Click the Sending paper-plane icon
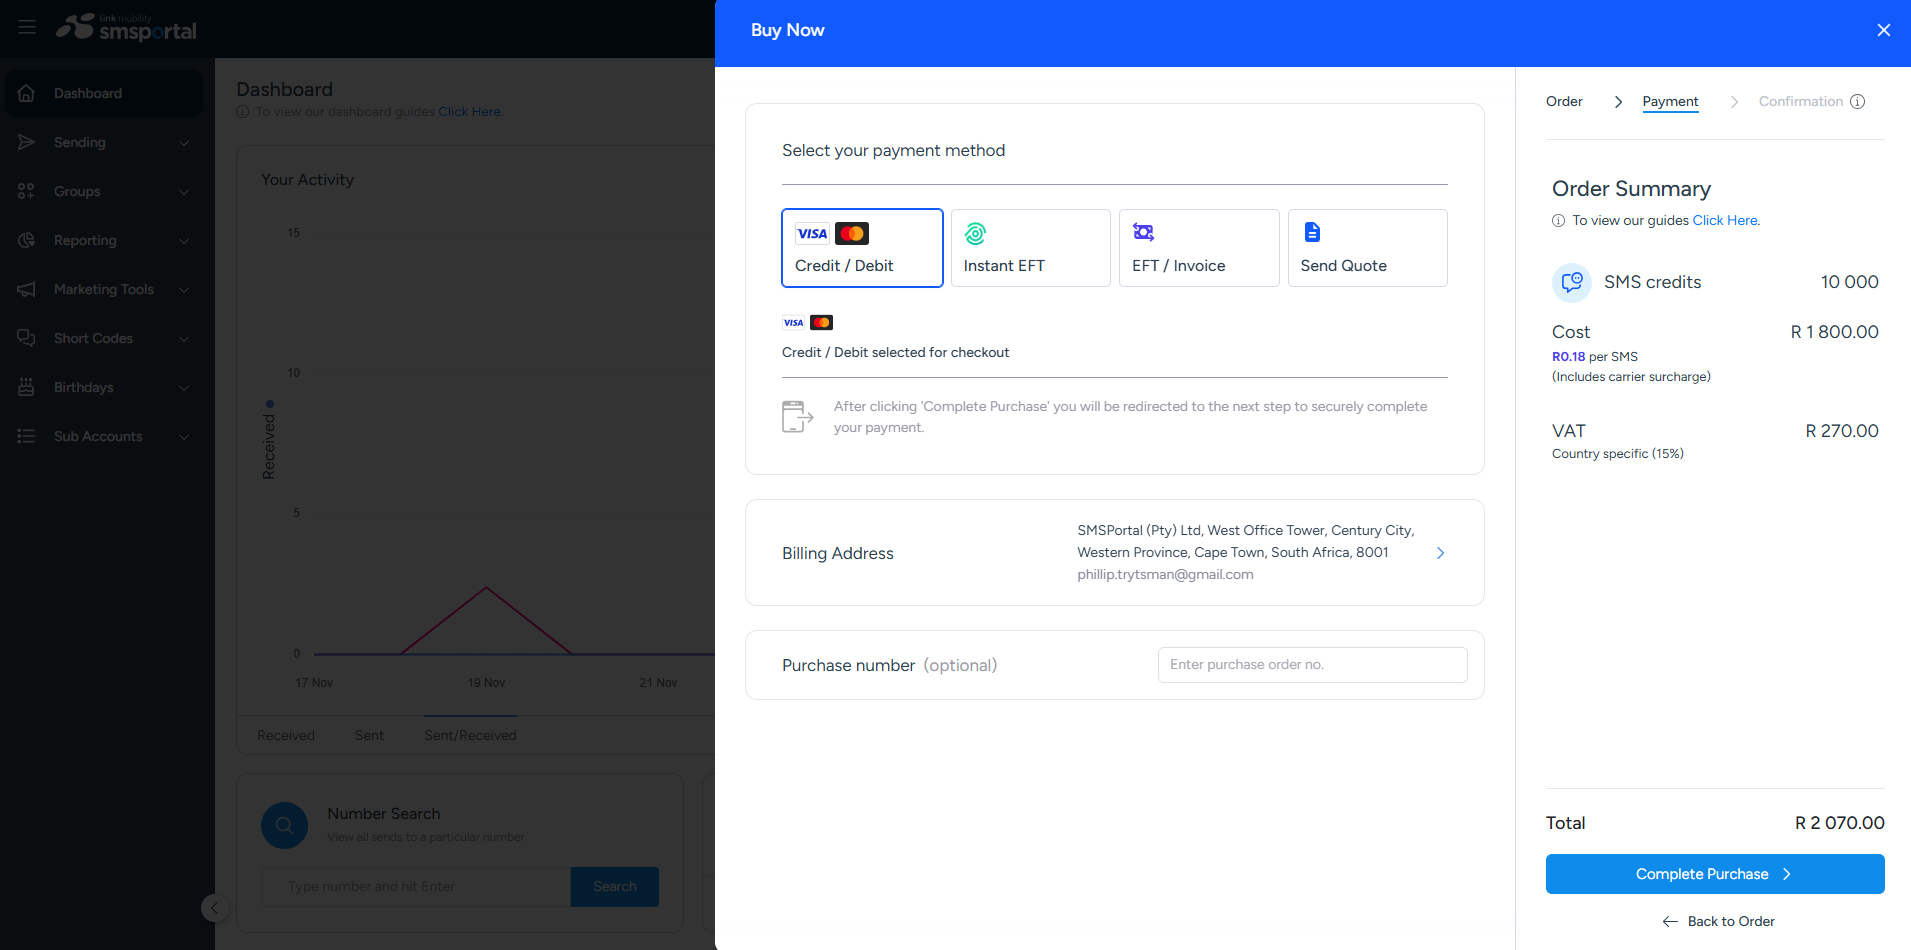Viewport: 1911px width, 950px height. 27,142
